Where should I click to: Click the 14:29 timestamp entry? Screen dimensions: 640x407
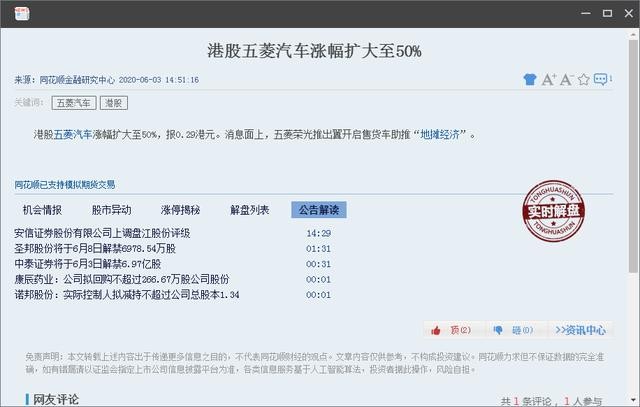click(x=318, y=234)
